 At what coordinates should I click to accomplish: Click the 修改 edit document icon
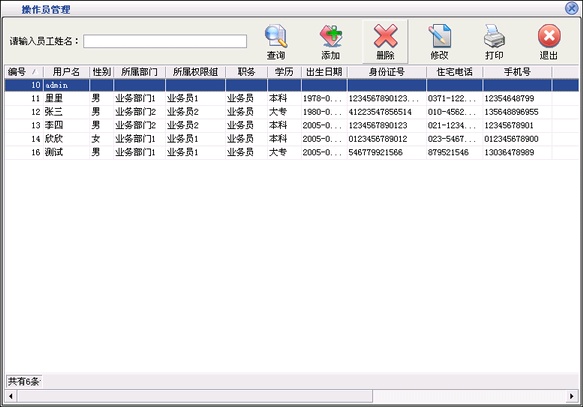pyautogui.click(x=439, y=36)
